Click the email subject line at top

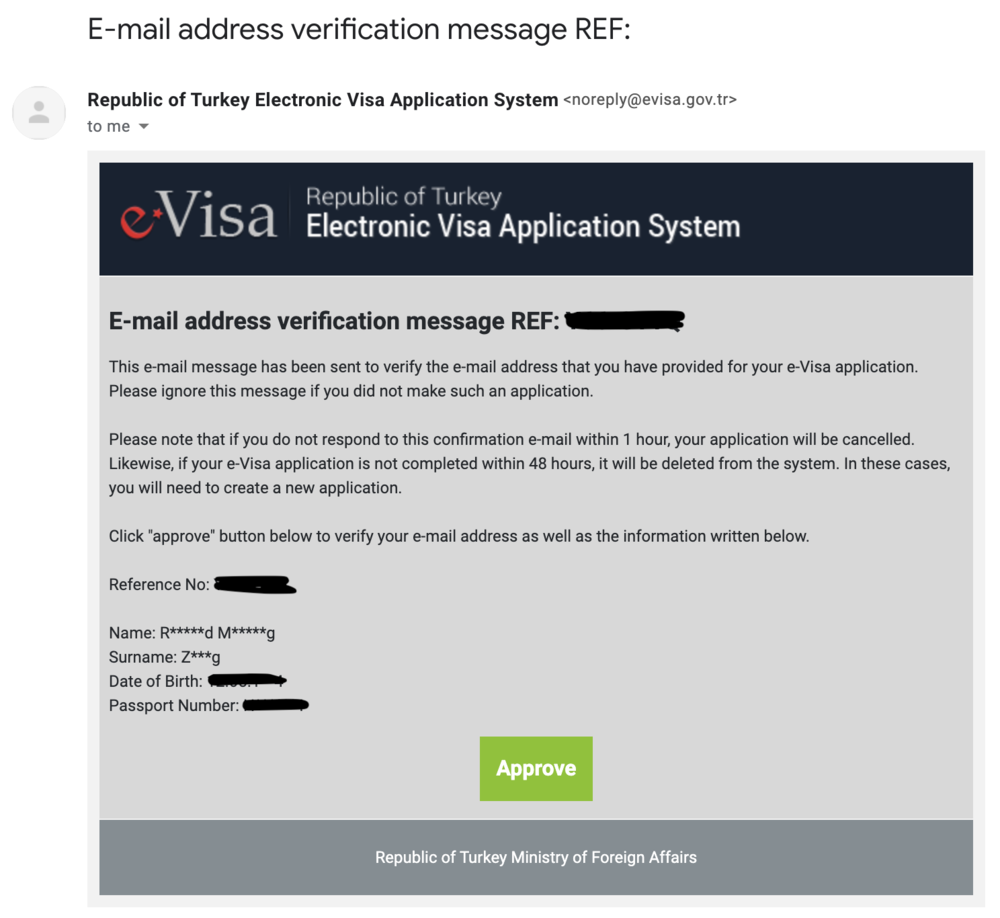[x=359, y=30]
